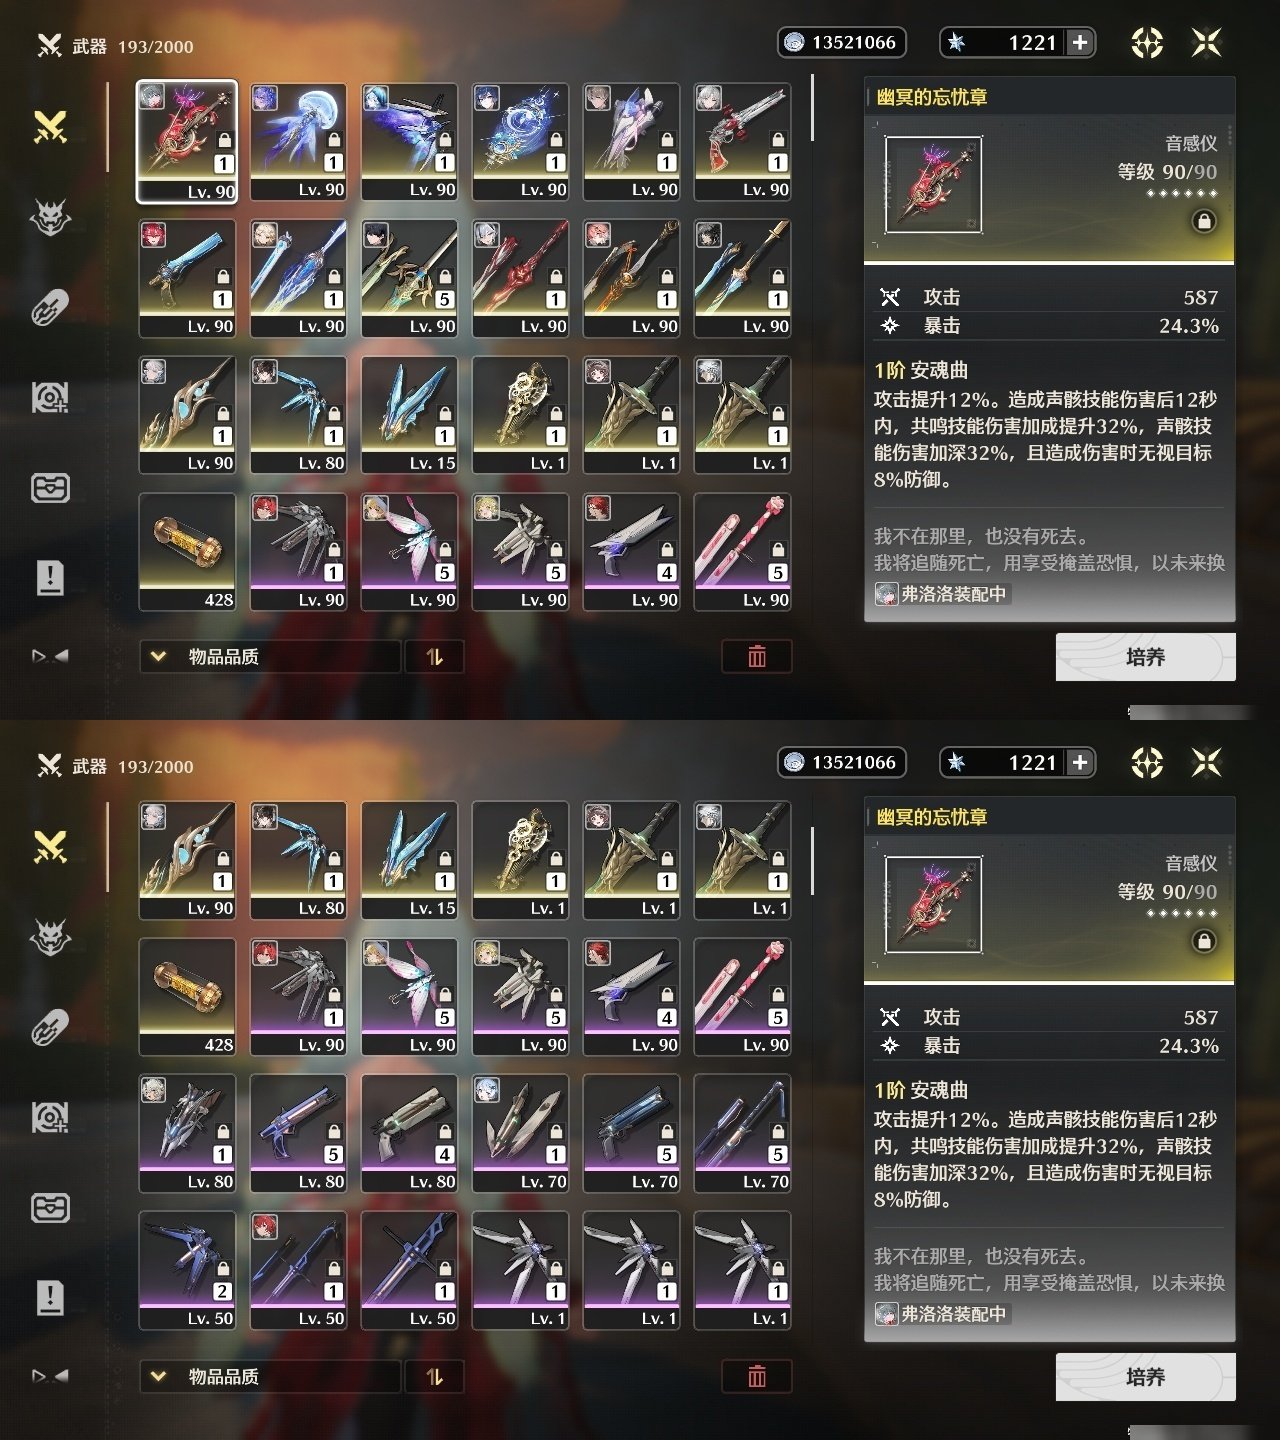
Task: Open the exclamation quest-items tab in lower sidebar
Action: coord(50,1297)
